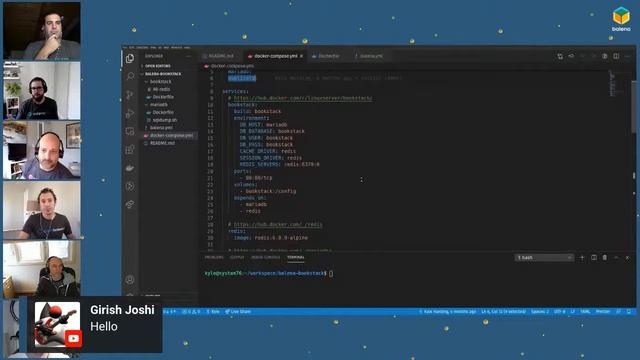This screenshot has width=640, height=360.
Task: Change end of line via LF
Action: [572, 311]
